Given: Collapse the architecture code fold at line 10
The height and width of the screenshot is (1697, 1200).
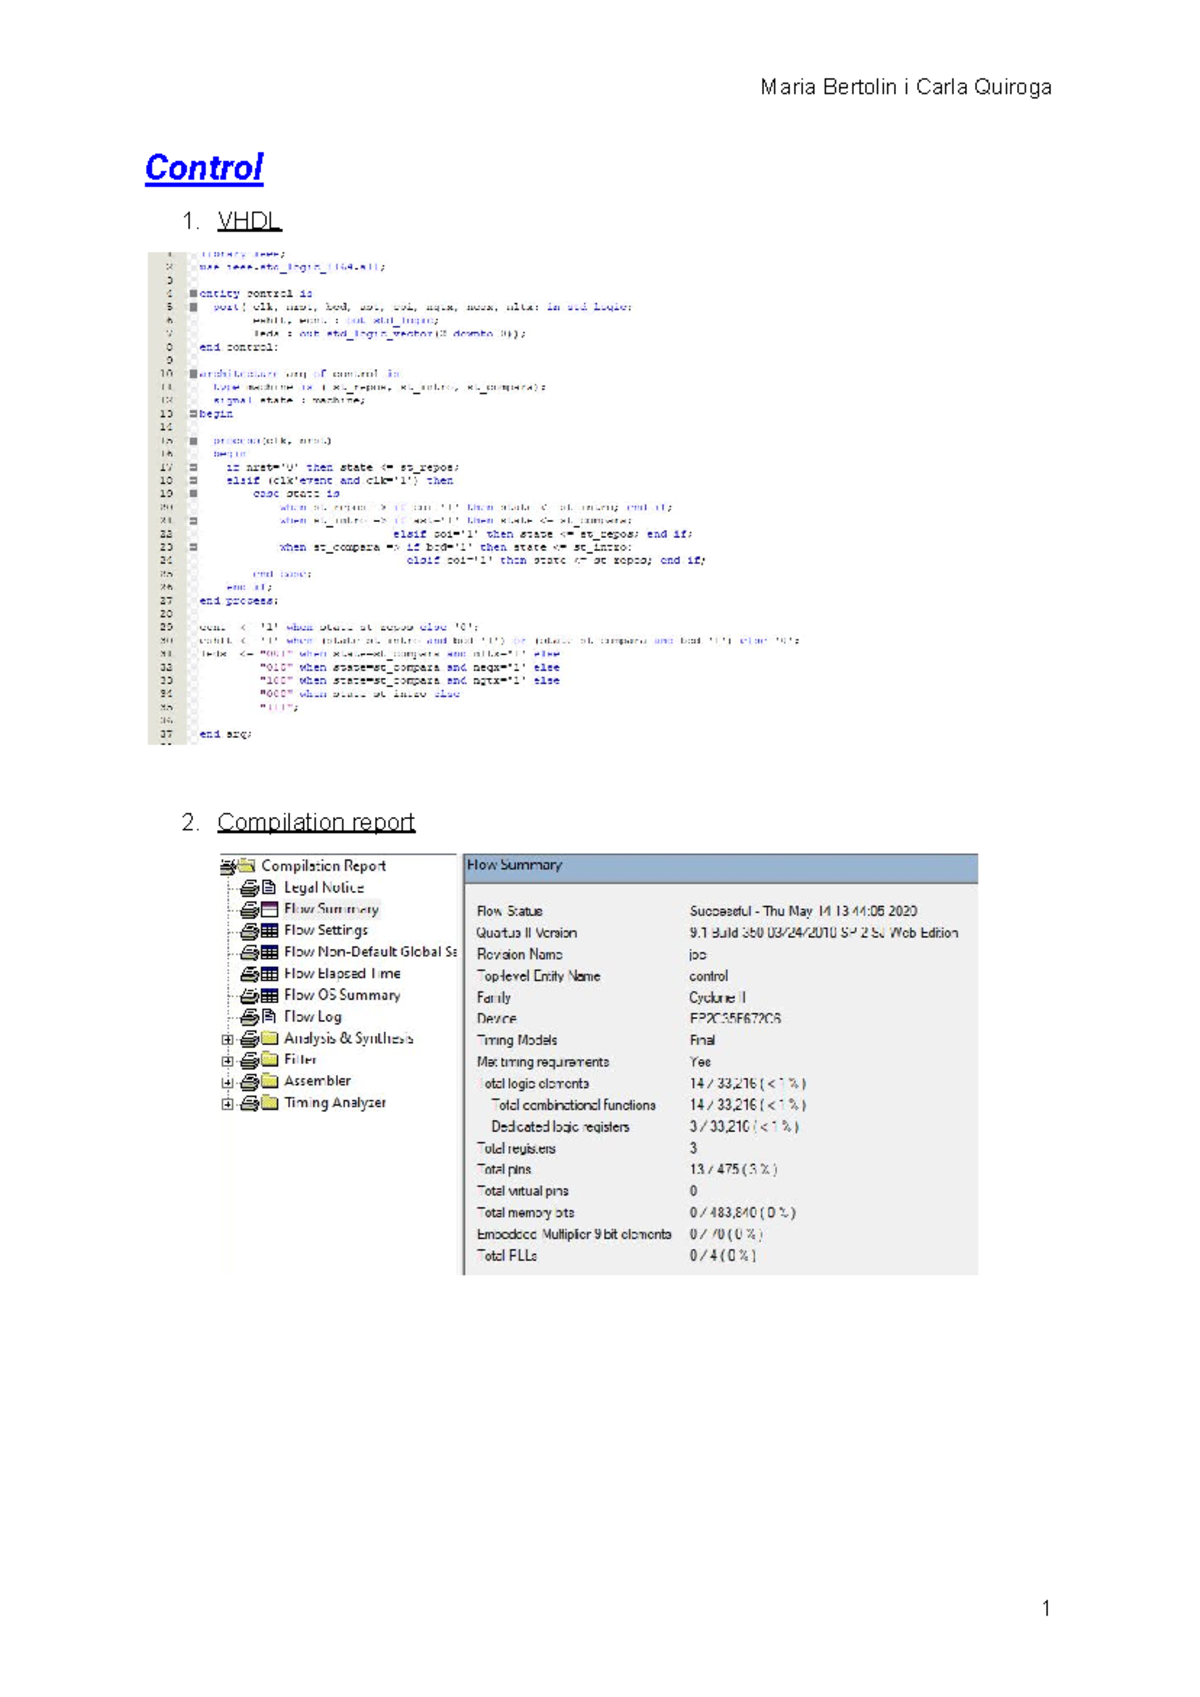Looking at the screenshot, I should pos(194,374).
